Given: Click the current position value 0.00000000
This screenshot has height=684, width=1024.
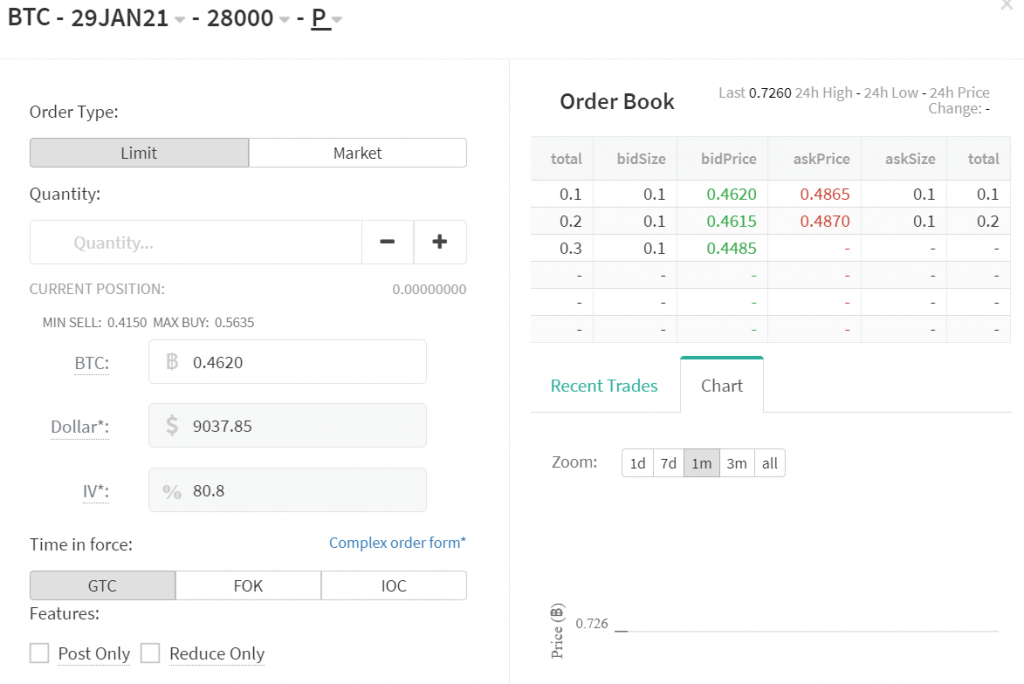Looking at the screenshot, I should point(429,289).
